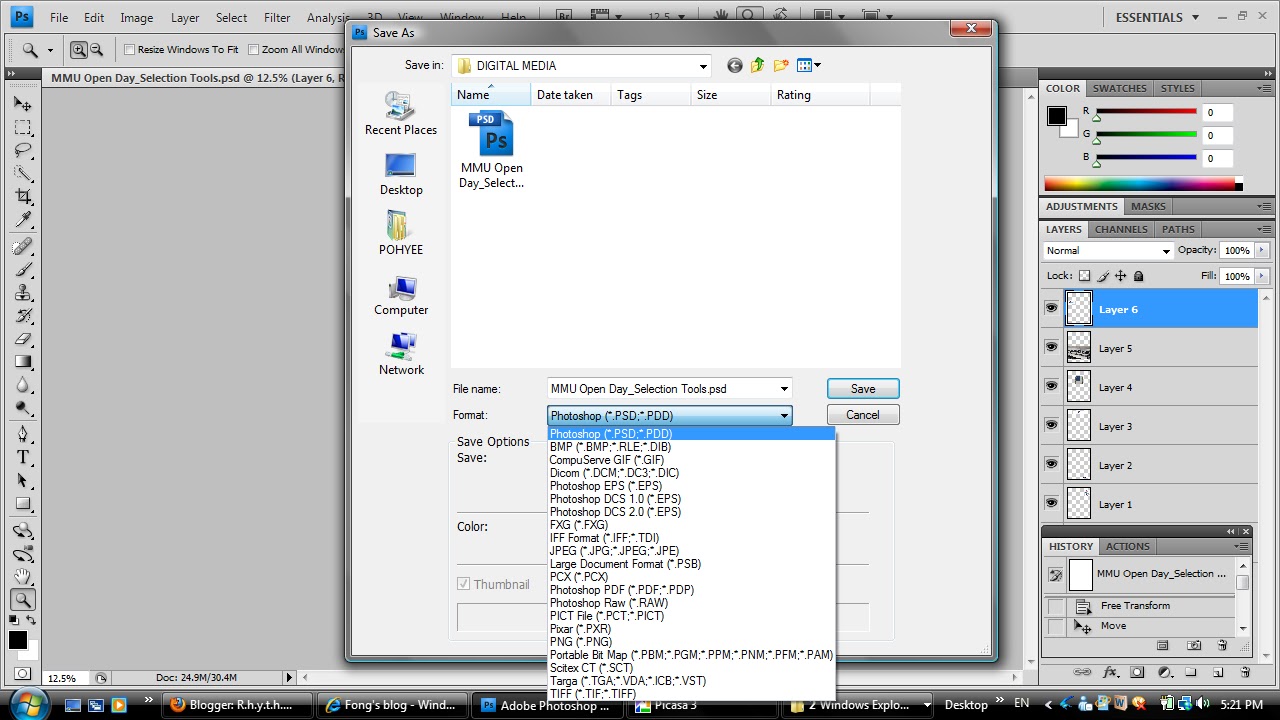The image size is (1280, 720).
Task: Enable Resize Windows To Fit
Action: [x=130, y=49]
